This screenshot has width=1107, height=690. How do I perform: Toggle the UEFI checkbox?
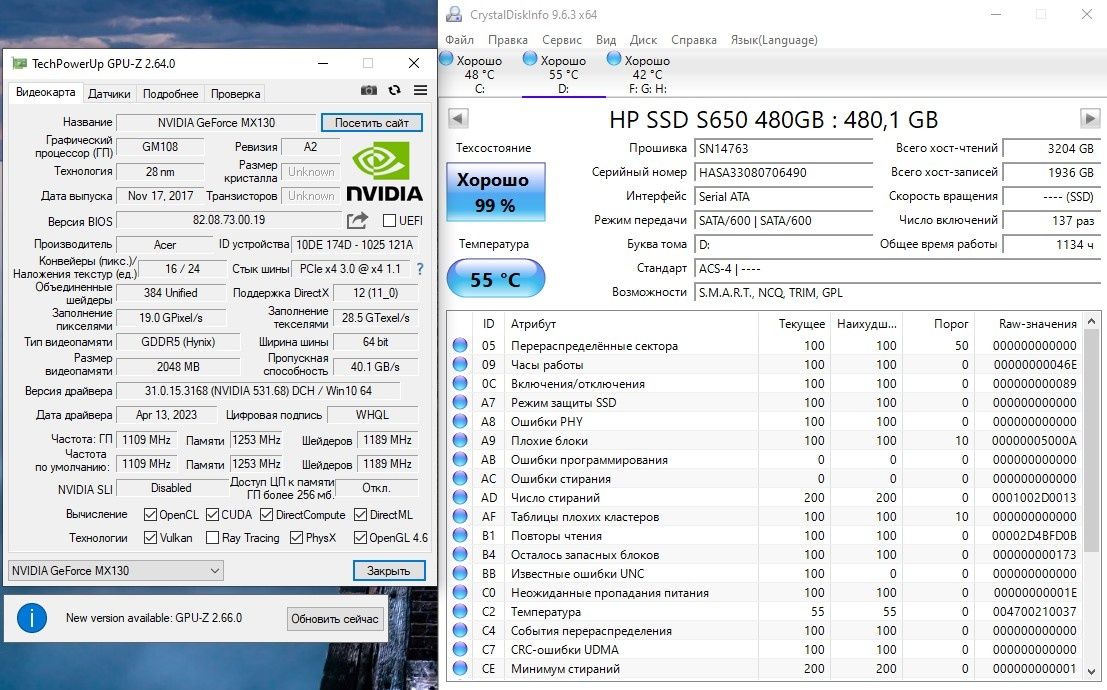[x=389, y=221]
